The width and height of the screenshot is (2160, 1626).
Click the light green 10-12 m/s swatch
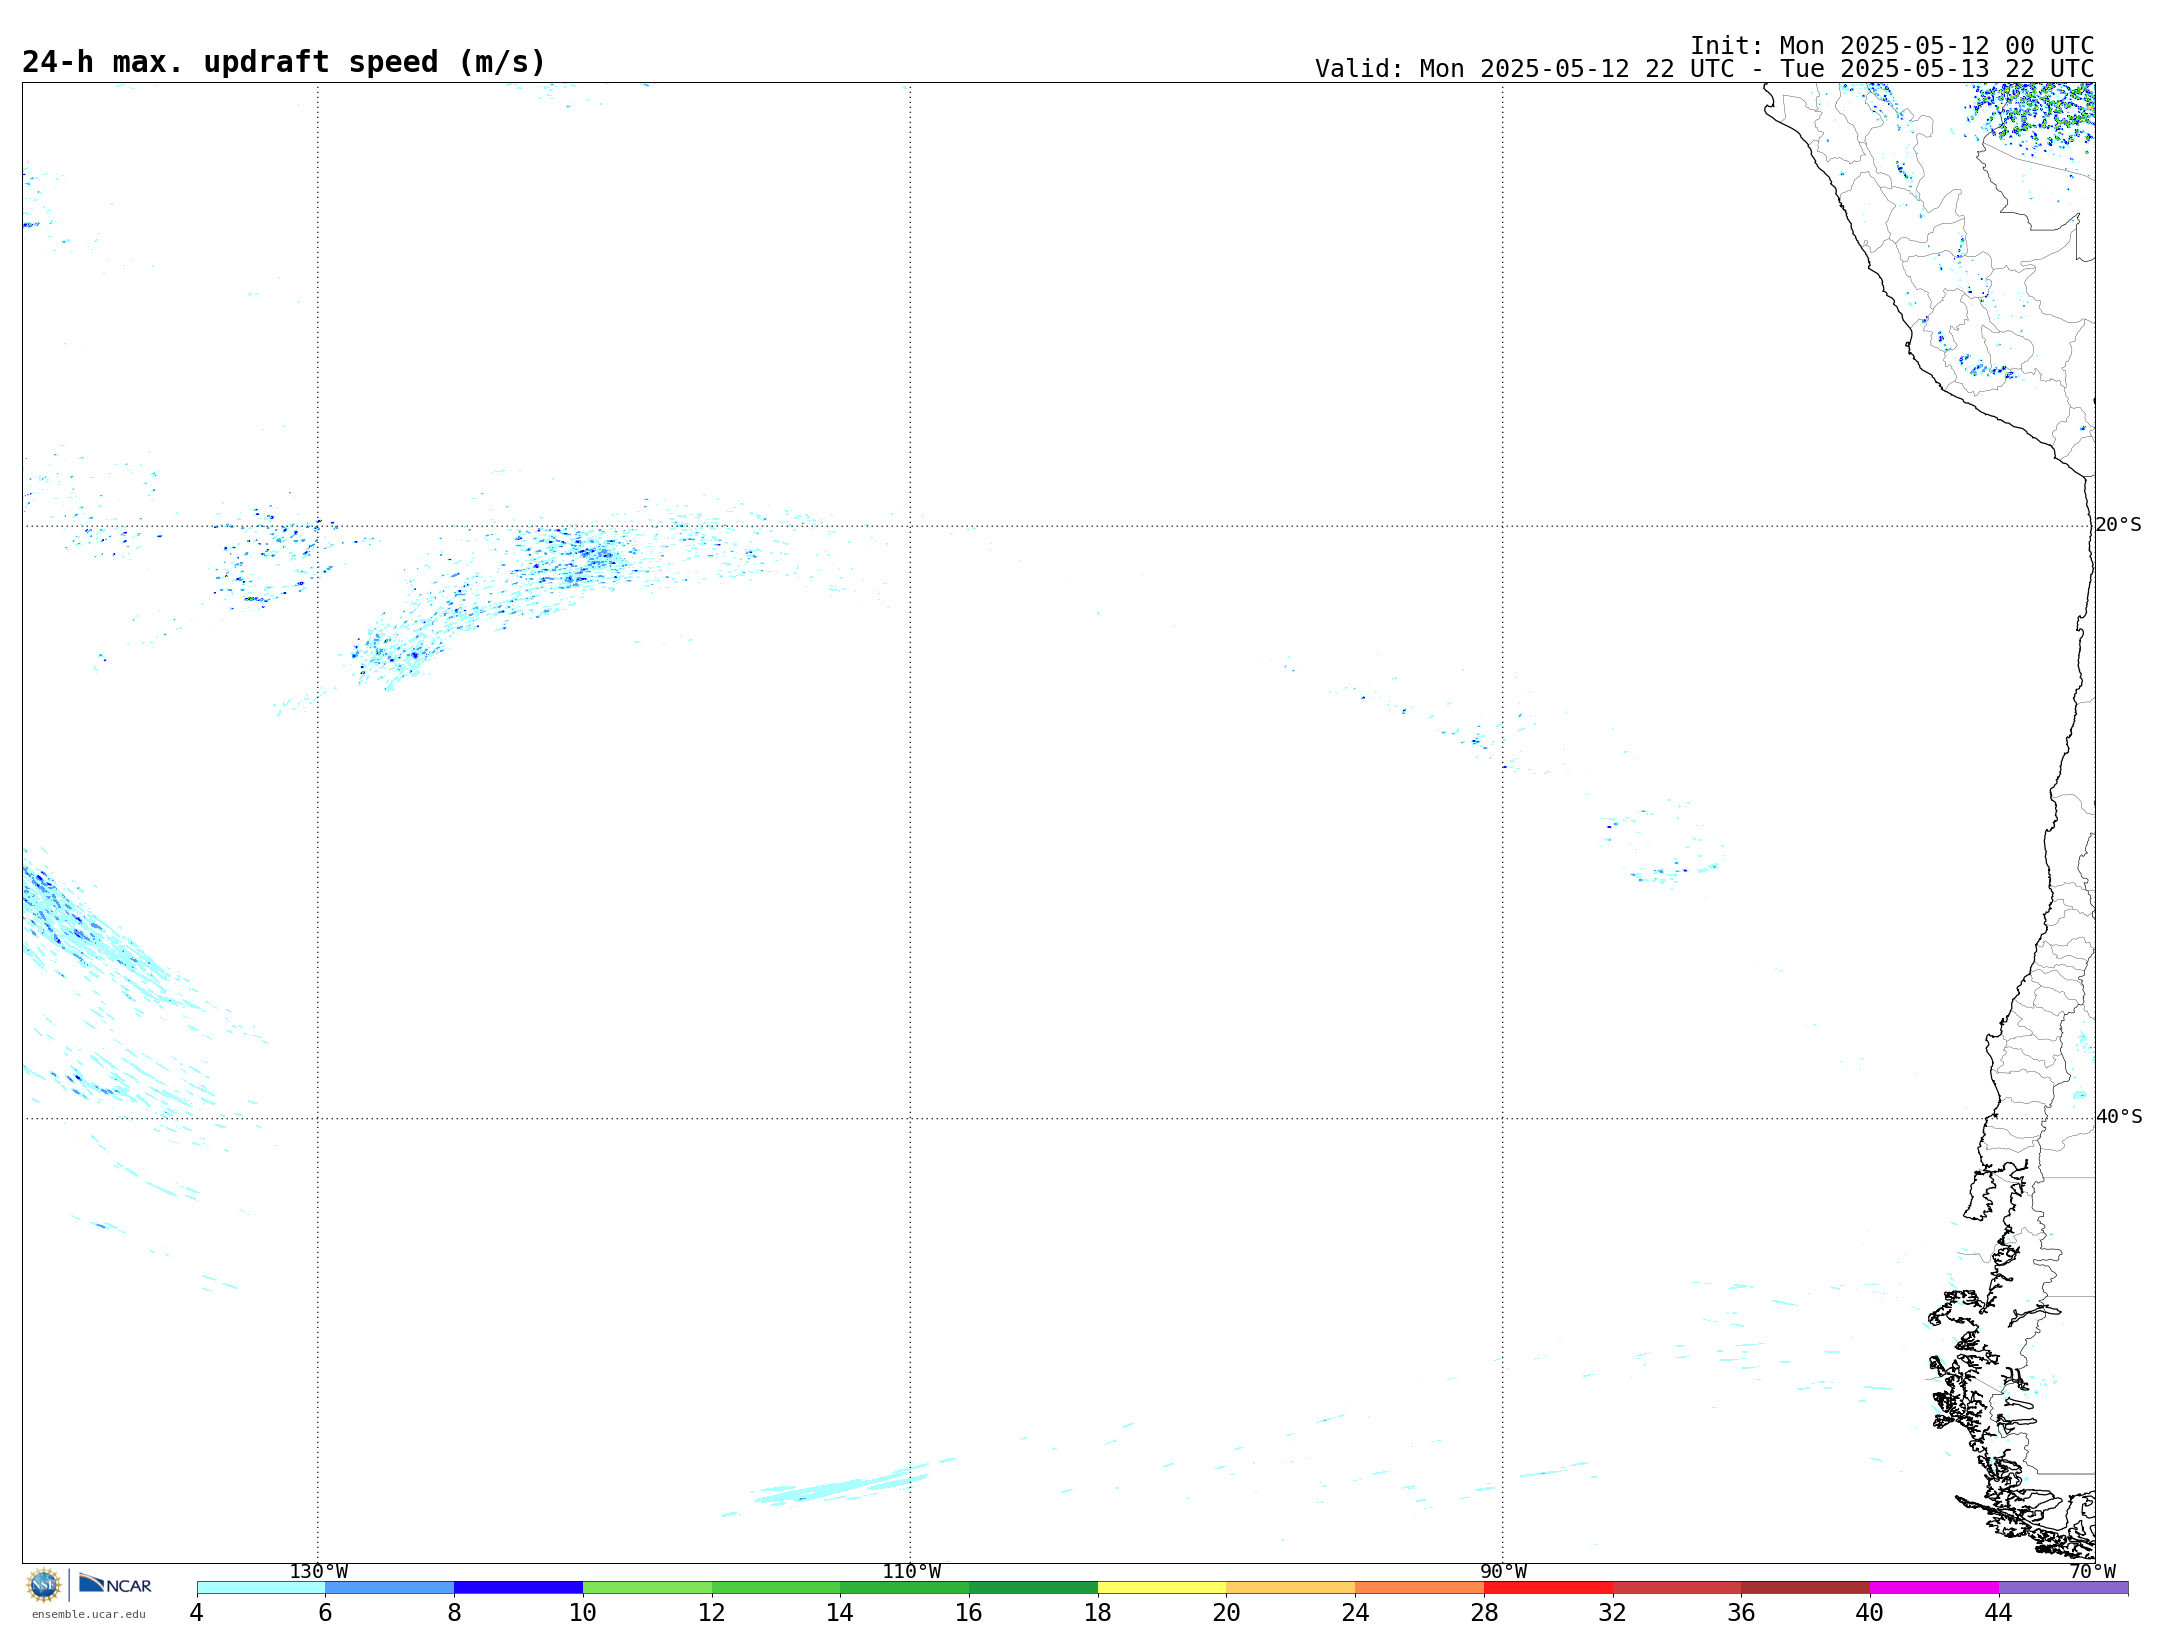647,1588
